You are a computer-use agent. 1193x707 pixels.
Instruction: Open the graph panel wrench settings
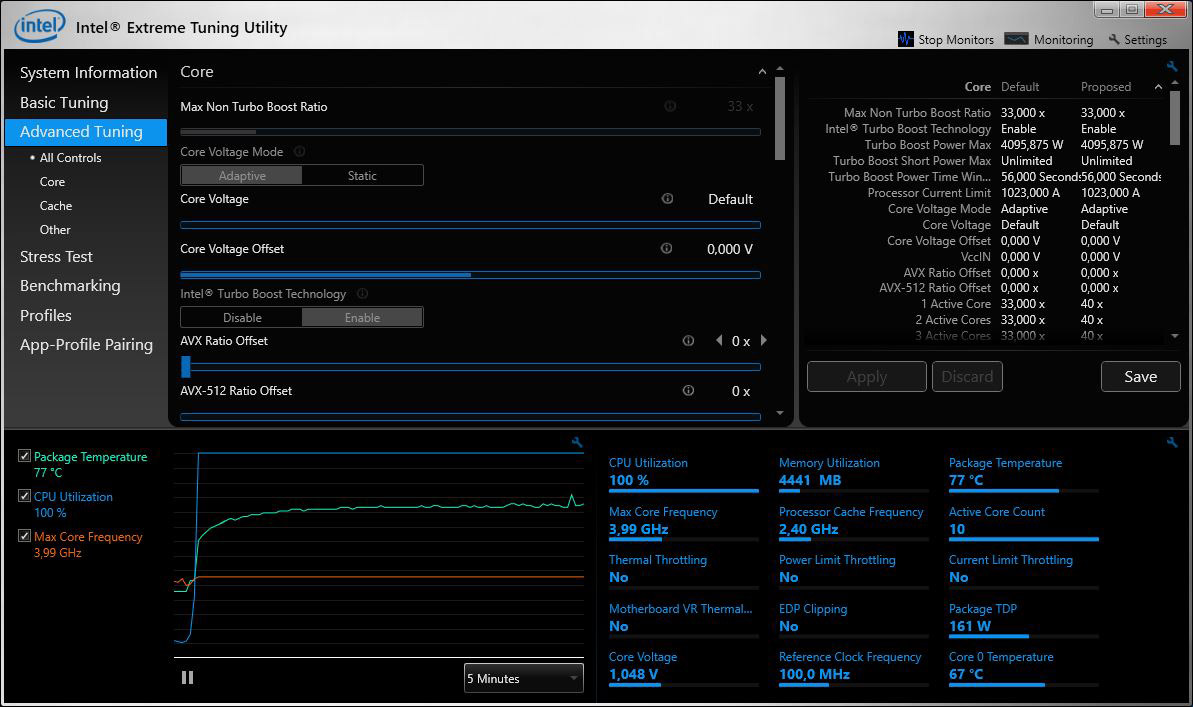click(577, 442)
